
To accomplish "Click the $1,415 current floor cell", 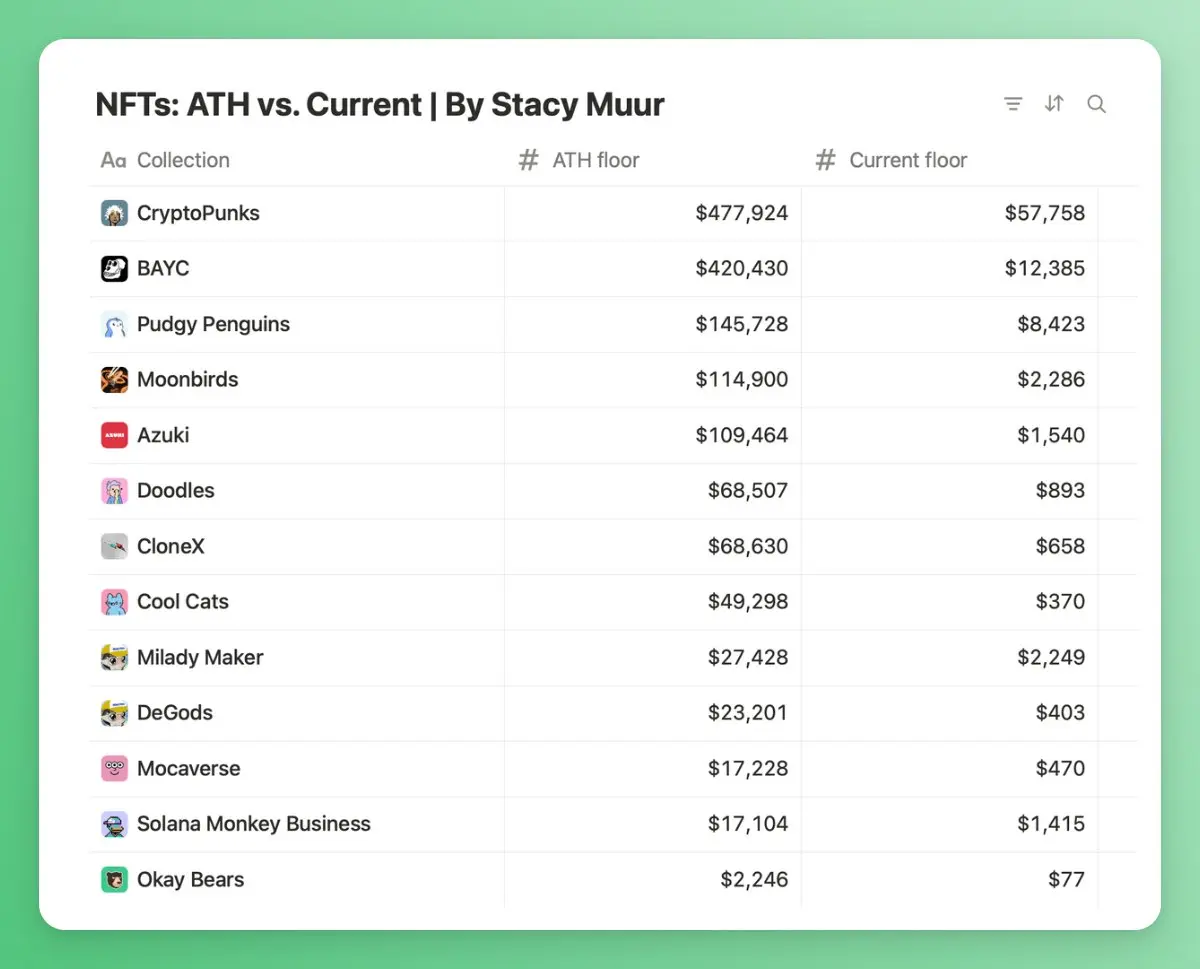I will click(950, 824).
